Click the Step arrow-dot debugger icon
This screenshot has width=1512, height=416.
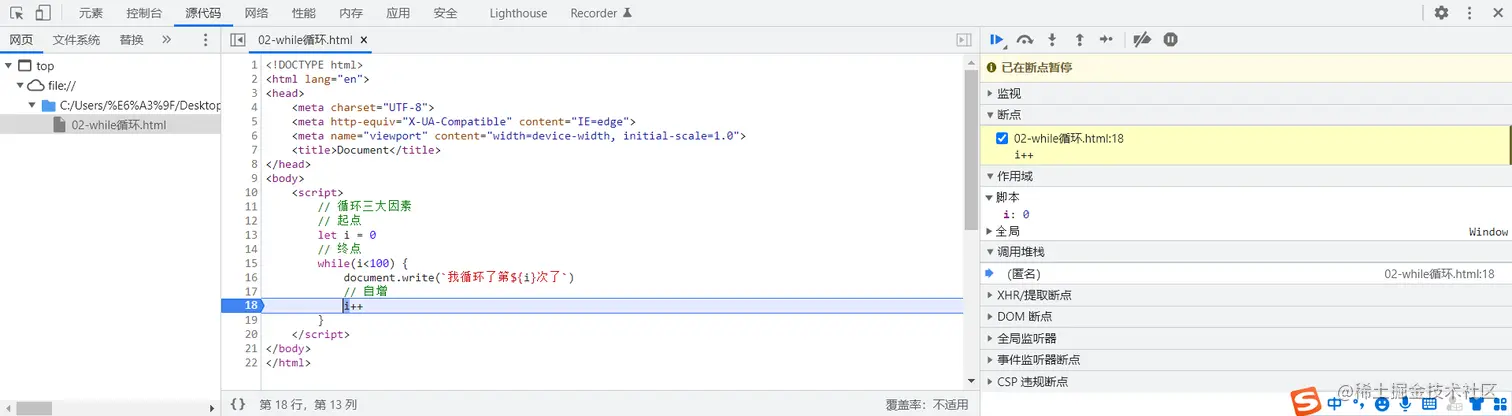(1106, 40)
